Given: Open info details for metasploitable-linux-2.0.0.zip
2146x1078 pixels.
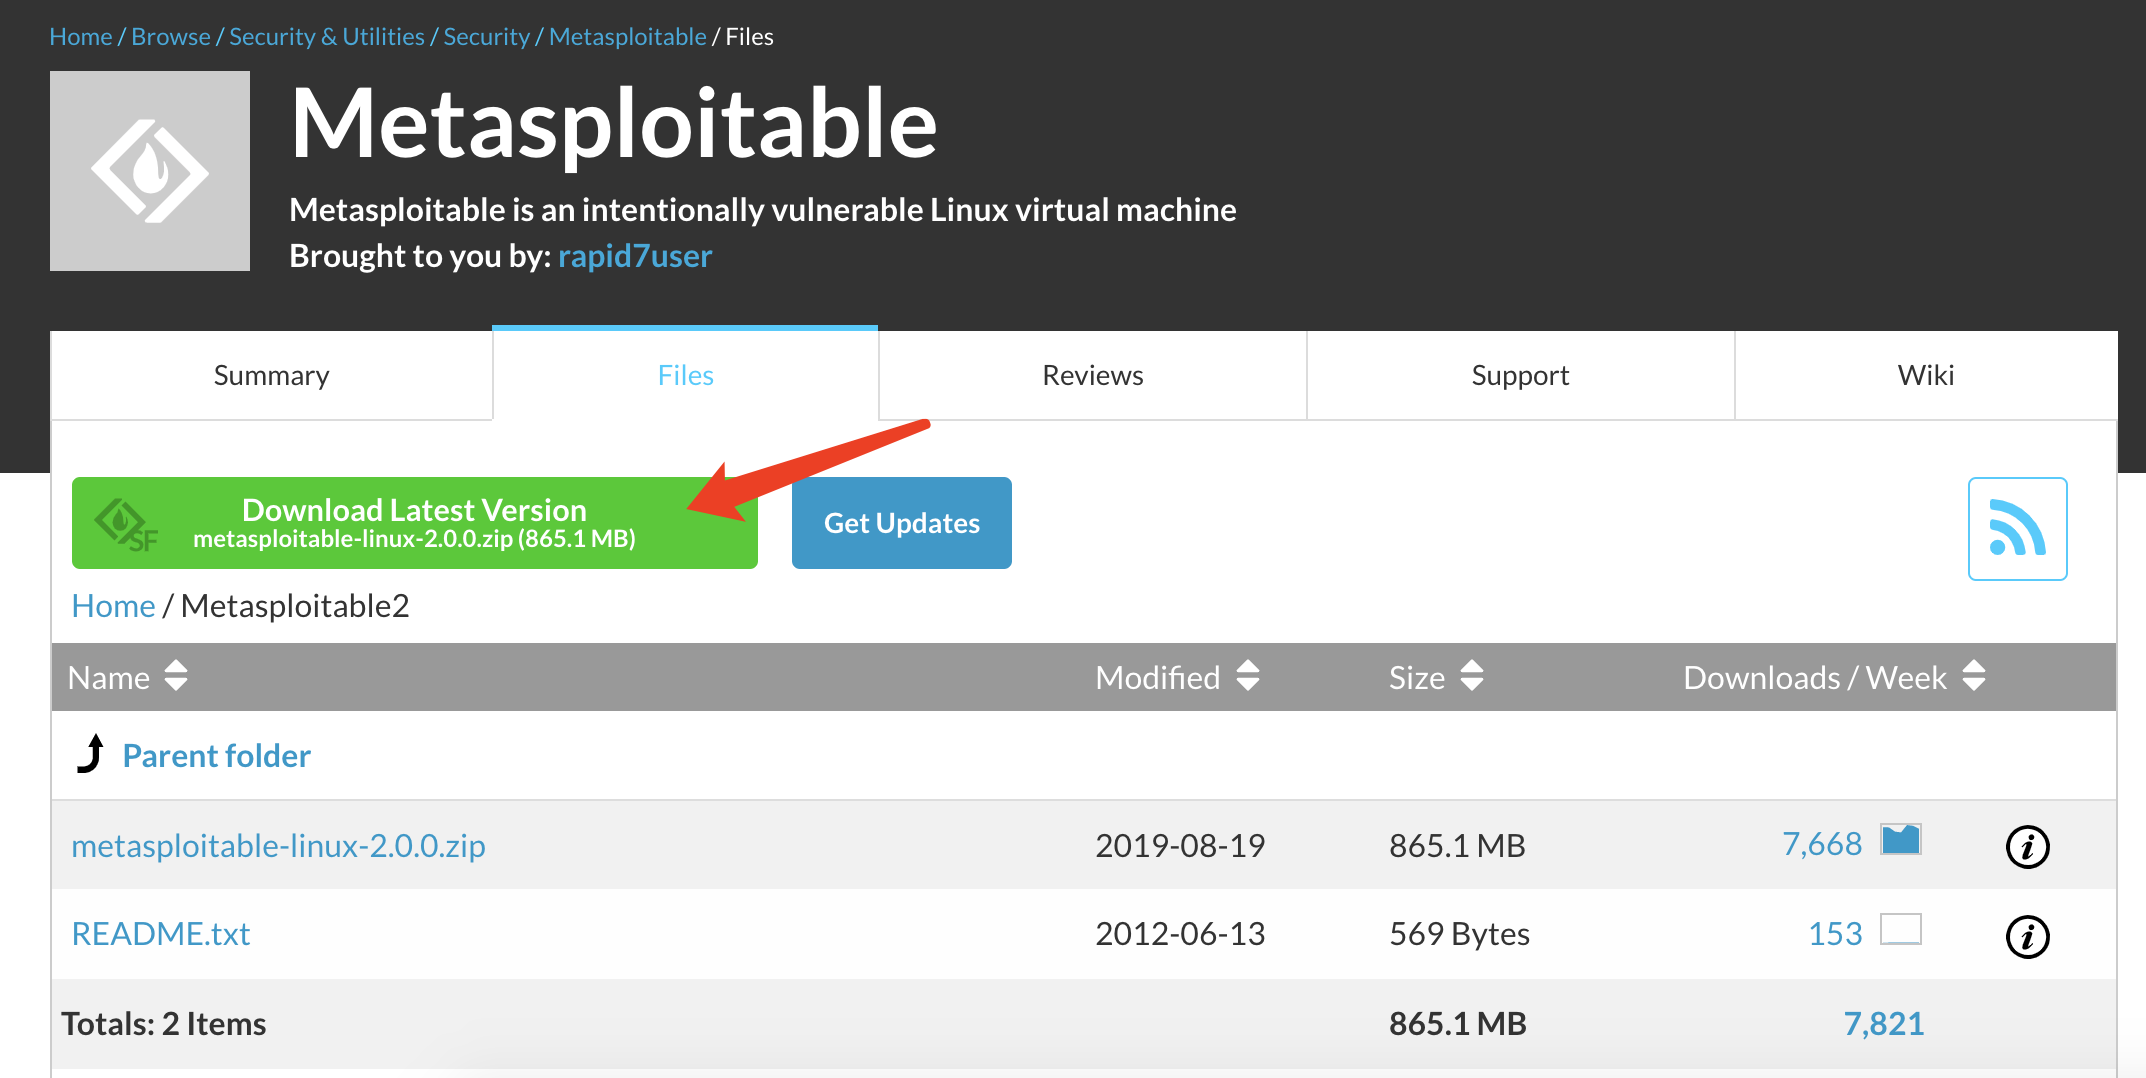Looking at the screenshot, I should click(2028, 846).
